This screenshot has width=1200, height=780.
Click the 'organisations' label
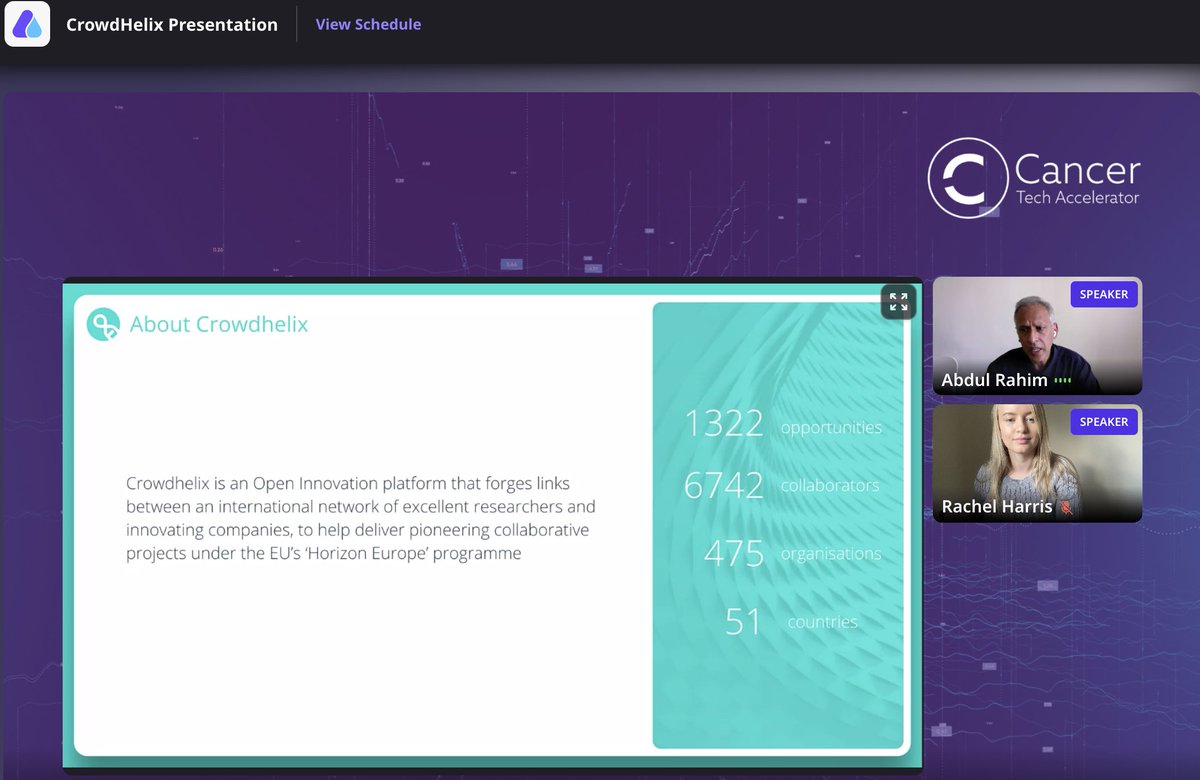click(x=831, y=554)
